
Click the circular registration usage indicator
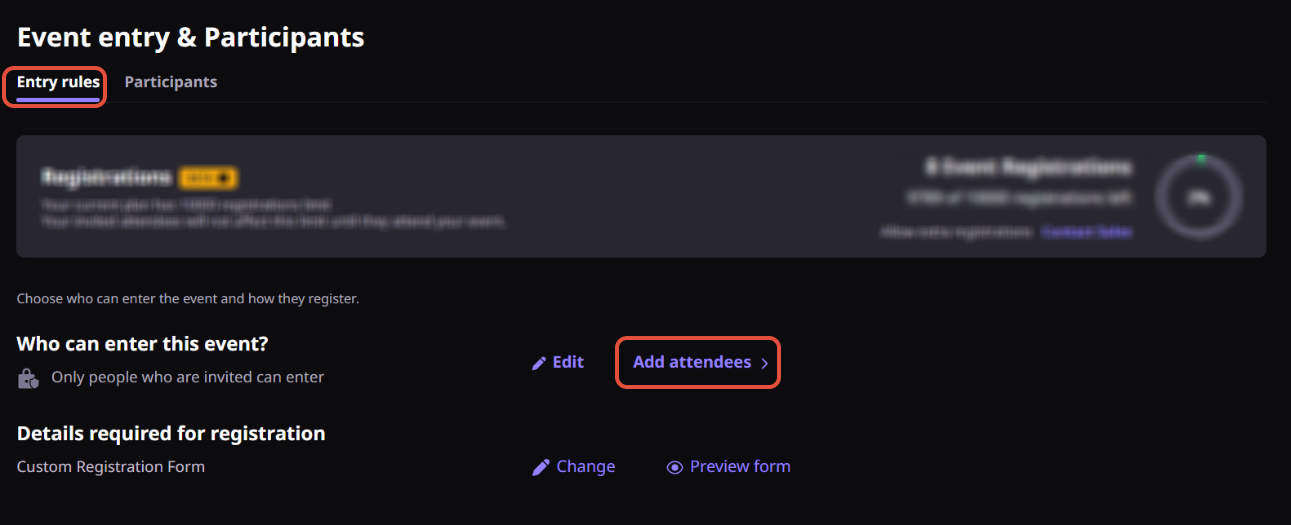tap(1198, 197)
